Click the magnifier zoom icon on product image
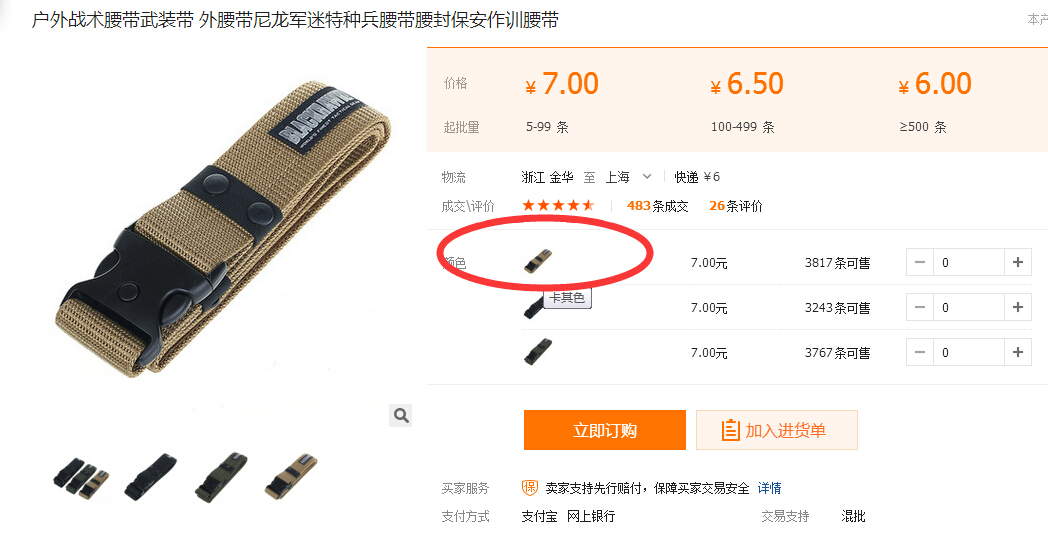 (x=401, y=416)
